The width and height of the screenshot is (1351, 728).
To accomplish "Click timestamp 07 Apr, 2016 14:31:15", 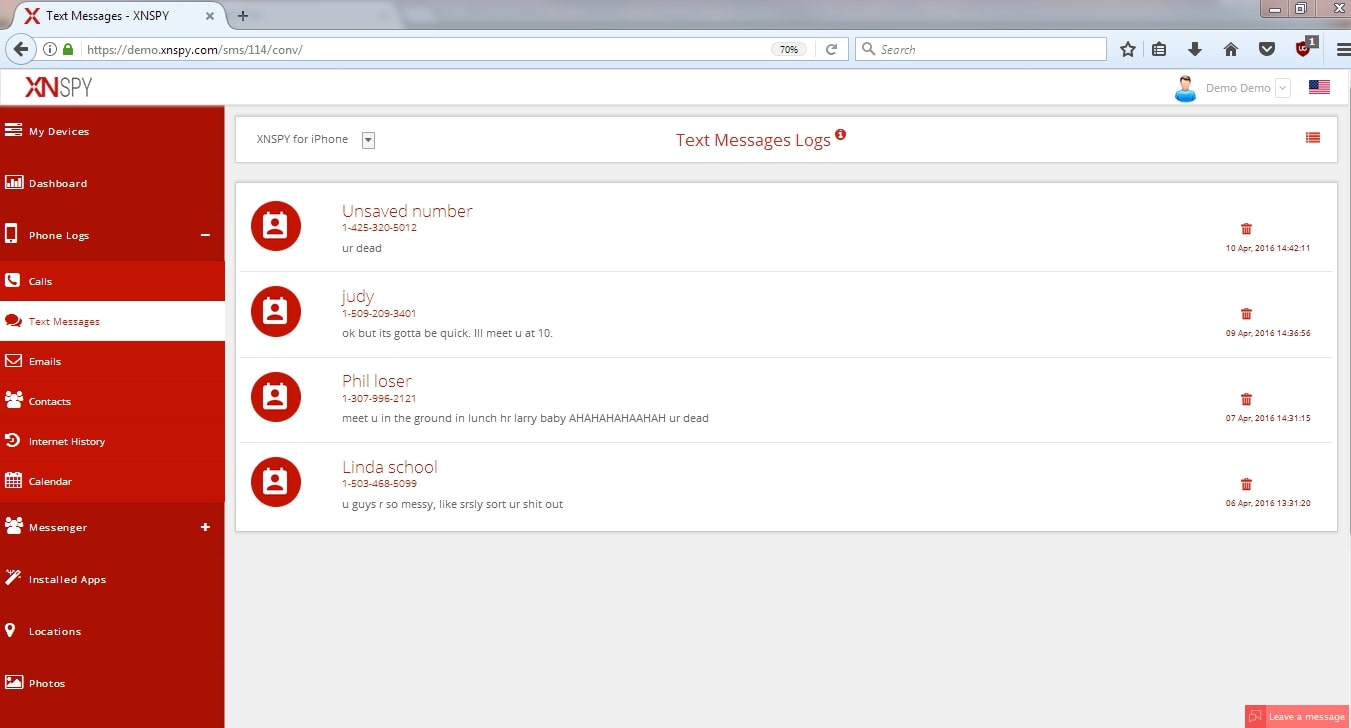I will point(1268,418).
